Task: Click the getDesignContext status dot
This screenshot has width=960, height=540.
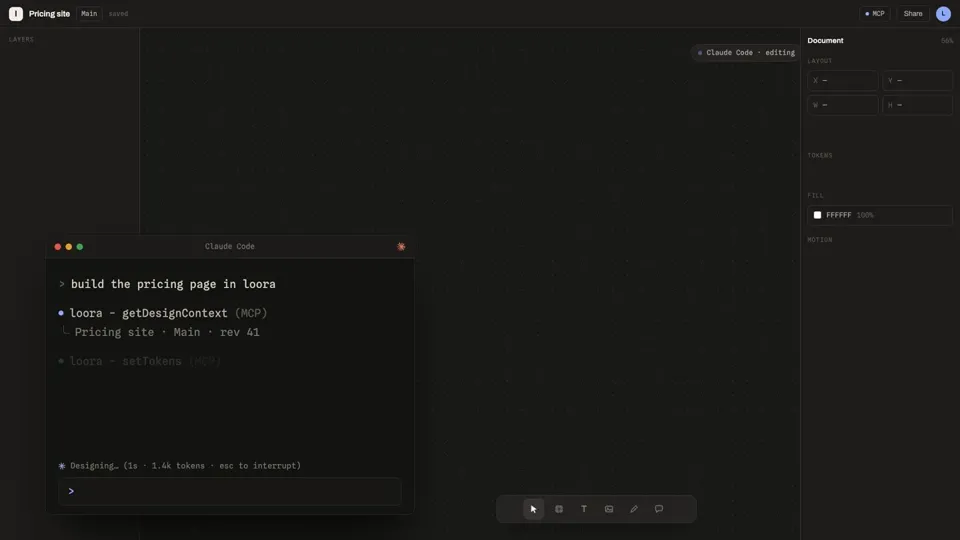Action: coord(61,313)
